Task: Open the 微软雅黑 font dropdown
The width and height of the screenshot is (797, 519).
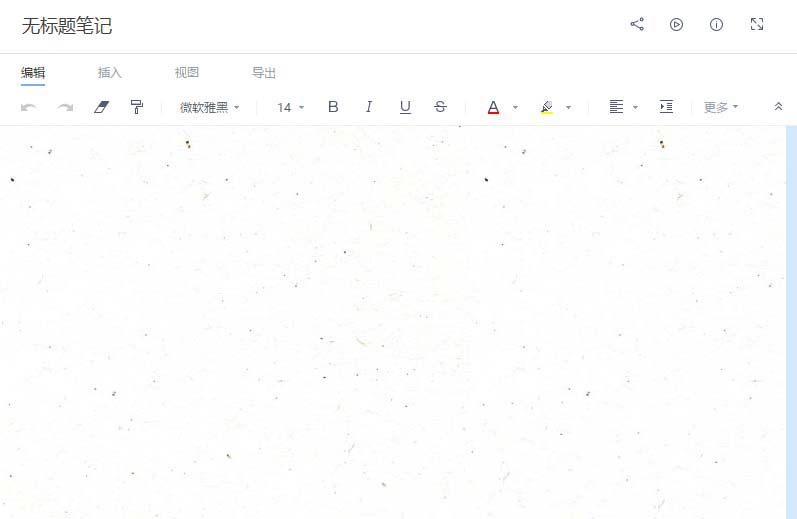Action: (x=209, y=107)
